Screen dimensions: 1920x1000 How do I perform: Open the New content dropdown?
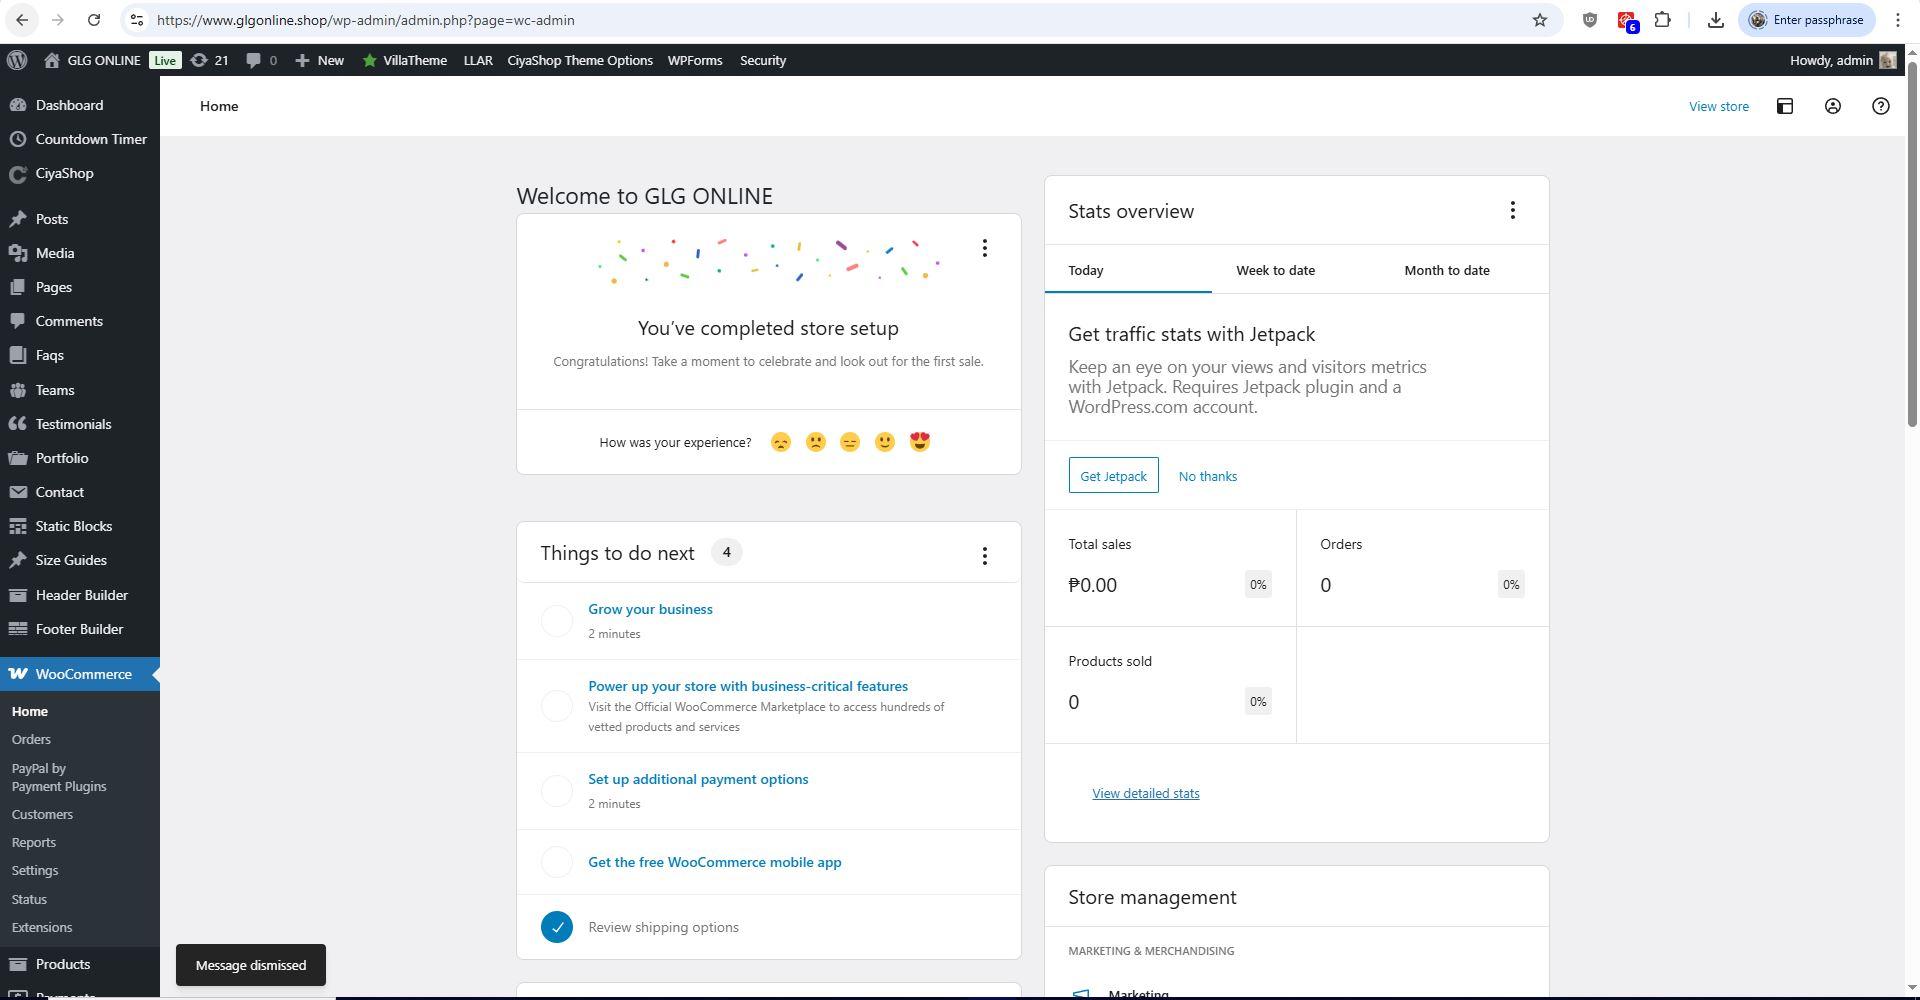point(319,60)
